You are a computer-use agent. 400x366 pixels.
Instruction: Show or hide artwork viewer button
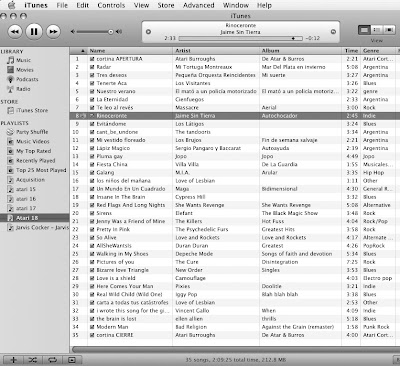click(72, 360)
